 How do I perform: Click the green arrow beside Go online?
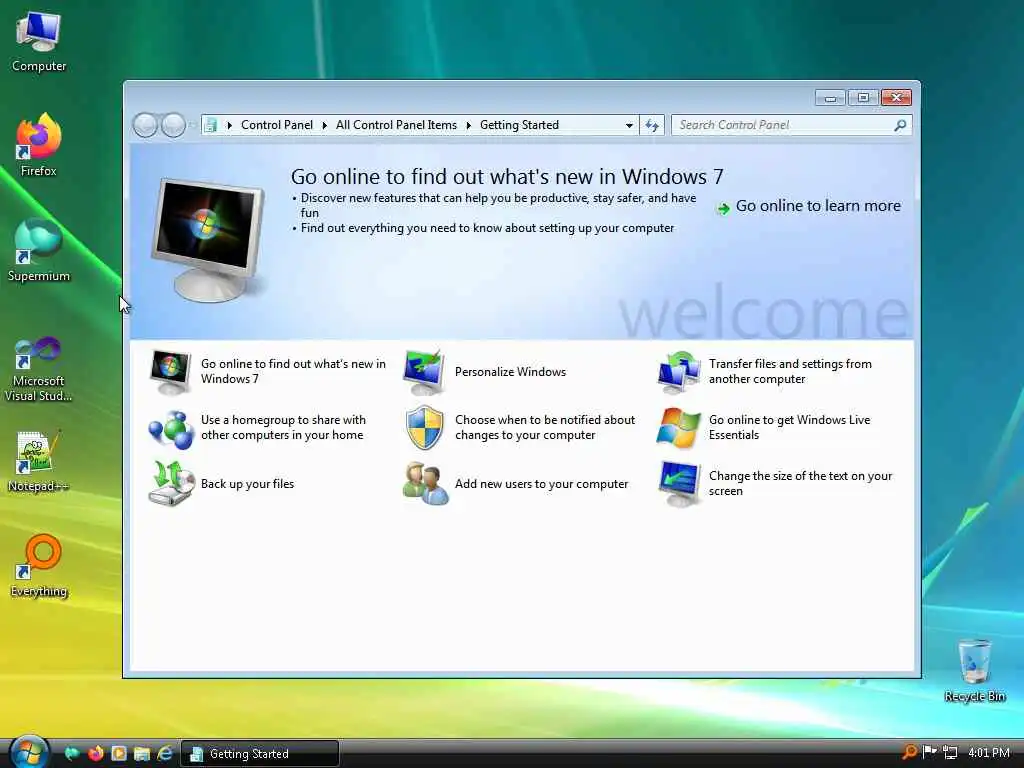tap(723, 208)
